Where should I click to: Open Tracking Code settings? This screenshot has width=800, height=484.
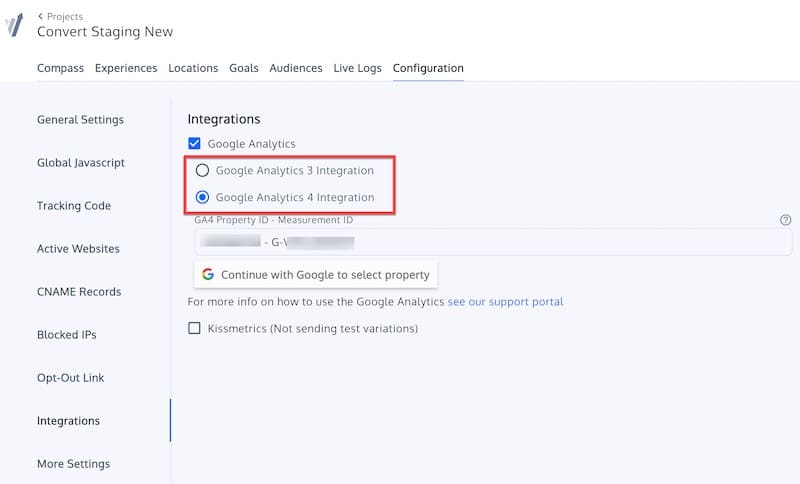point(73,206)
